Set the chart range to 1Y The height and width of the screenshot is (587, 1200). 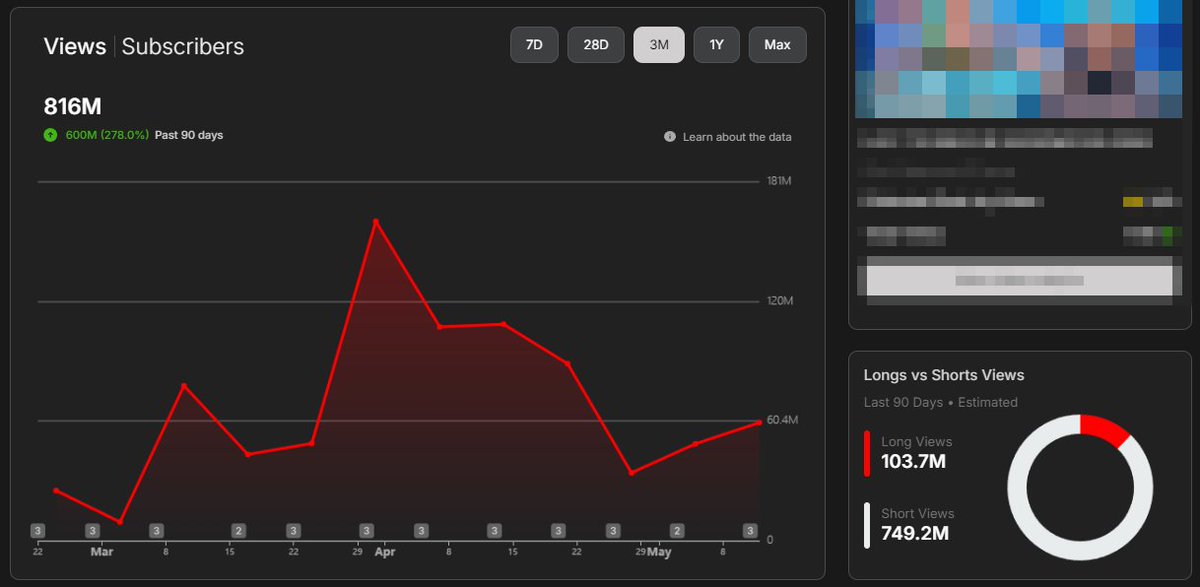coord(717,45)
